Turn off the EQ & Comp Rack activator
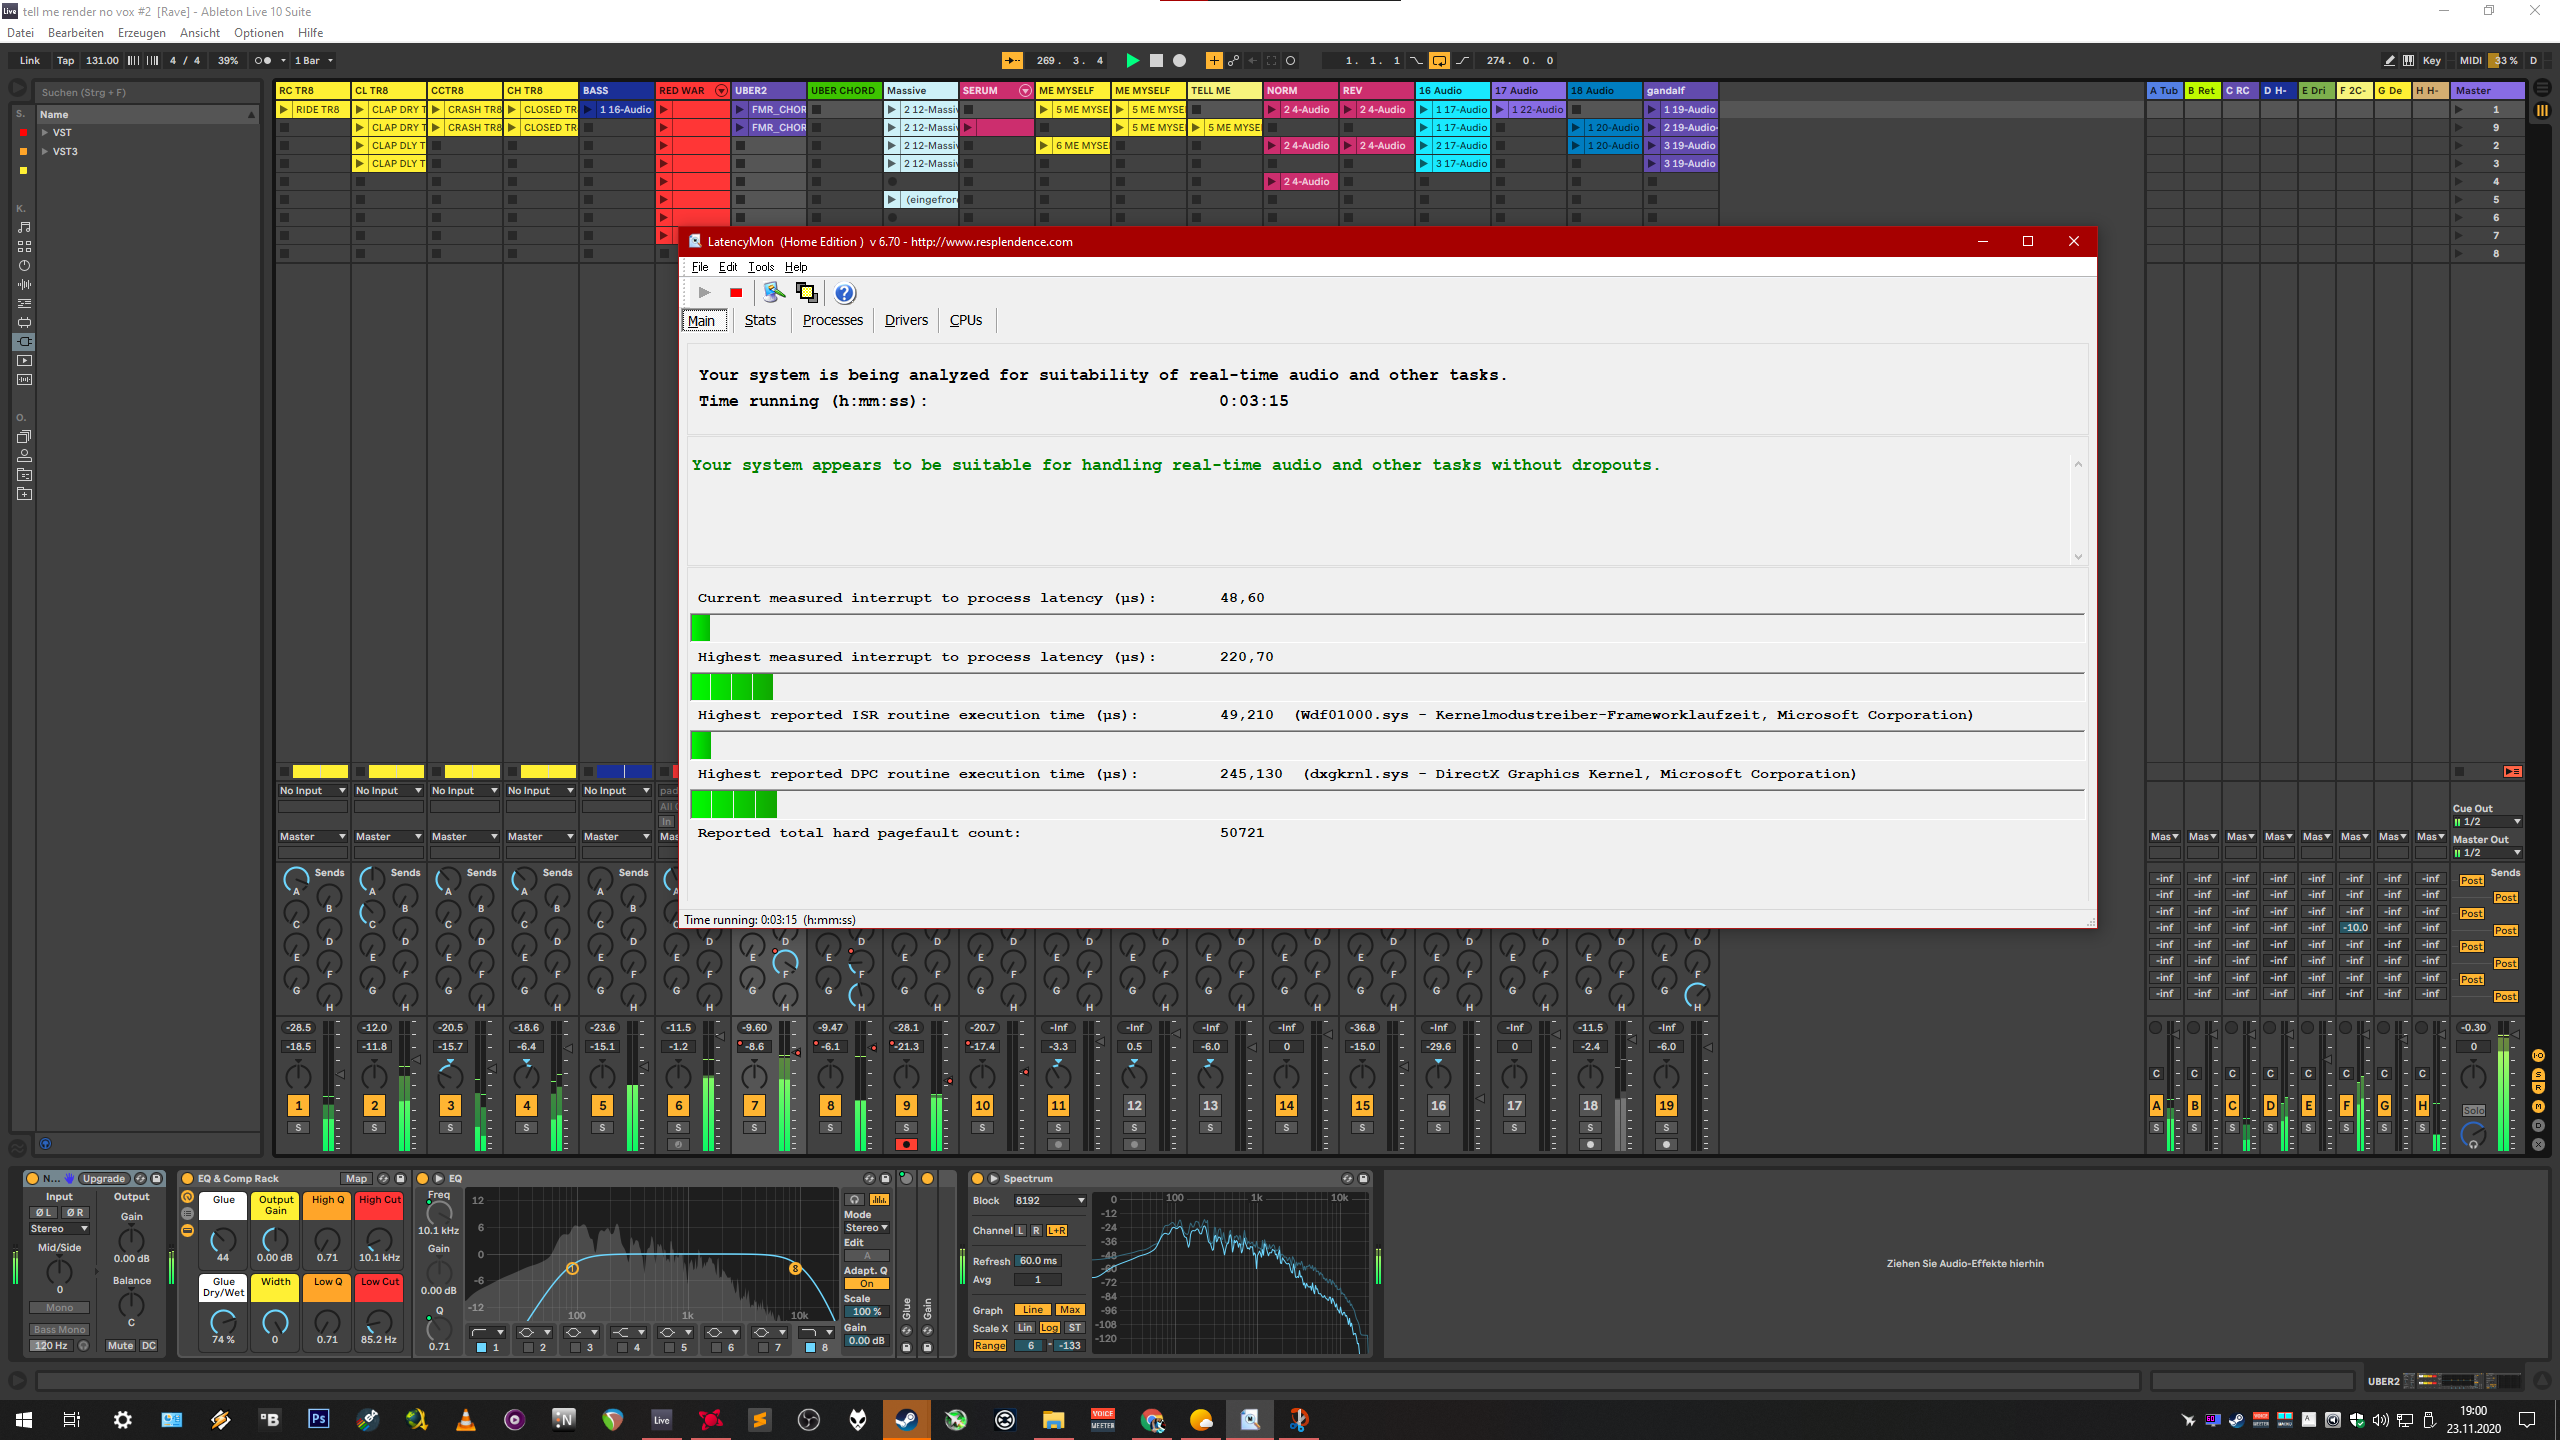The image size is (2560, 1440). [x=187, y=1178]
